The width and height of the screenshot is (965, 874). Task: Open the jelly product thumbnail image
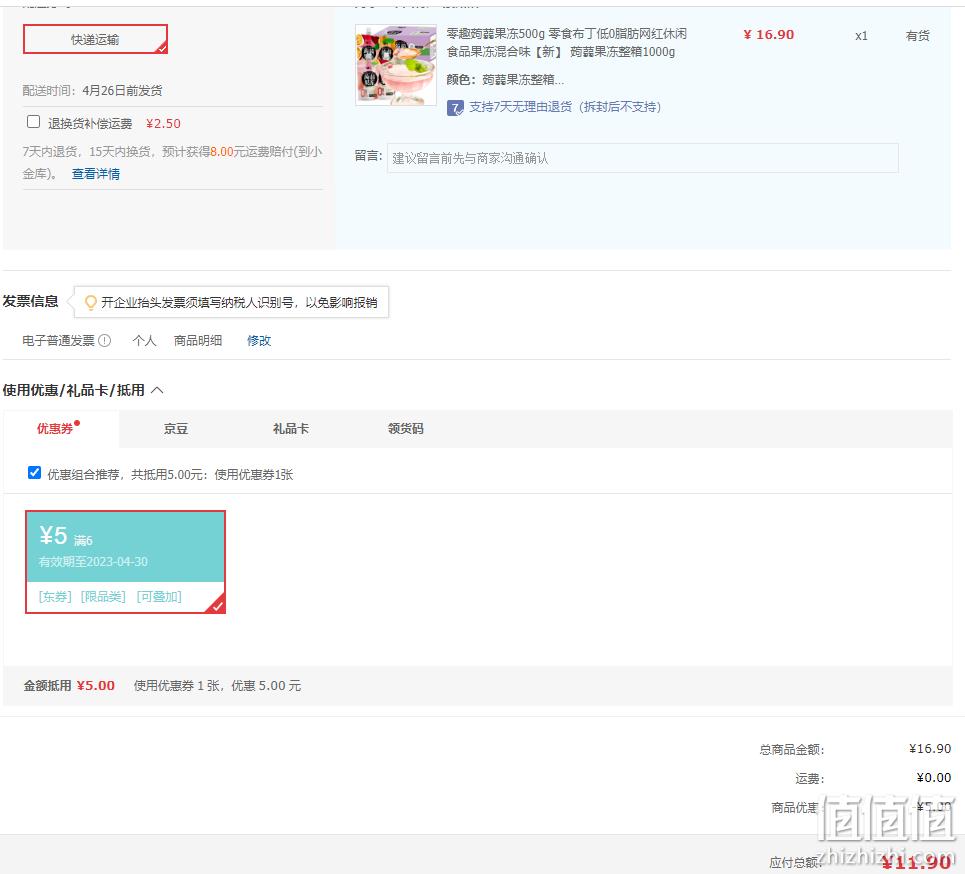(x=396, y=65)
